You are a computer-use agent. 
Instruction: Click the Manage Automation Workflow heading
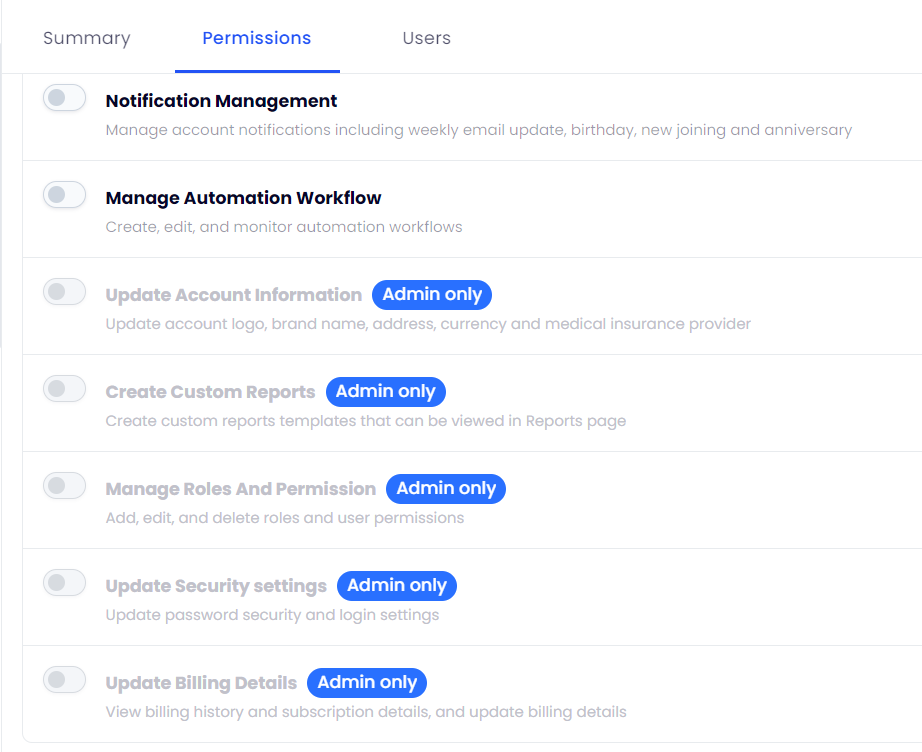click(243, 198)
